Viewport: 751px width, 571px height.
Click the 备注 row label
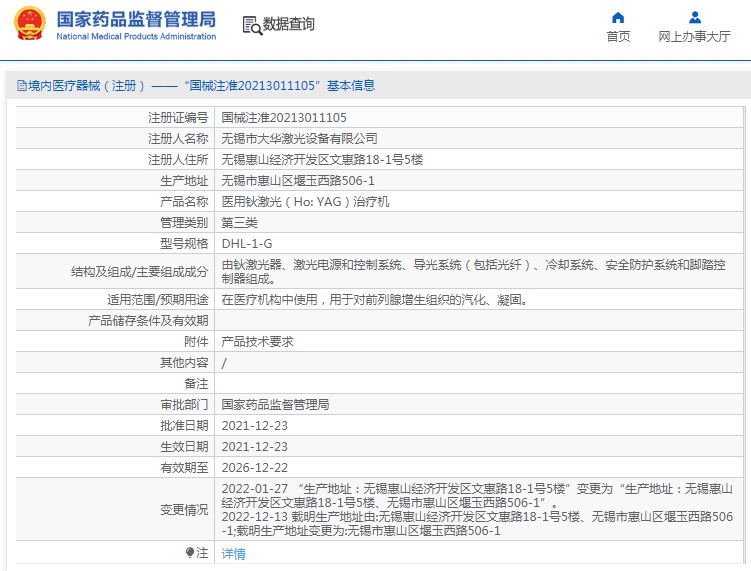[x=196, y=384]
